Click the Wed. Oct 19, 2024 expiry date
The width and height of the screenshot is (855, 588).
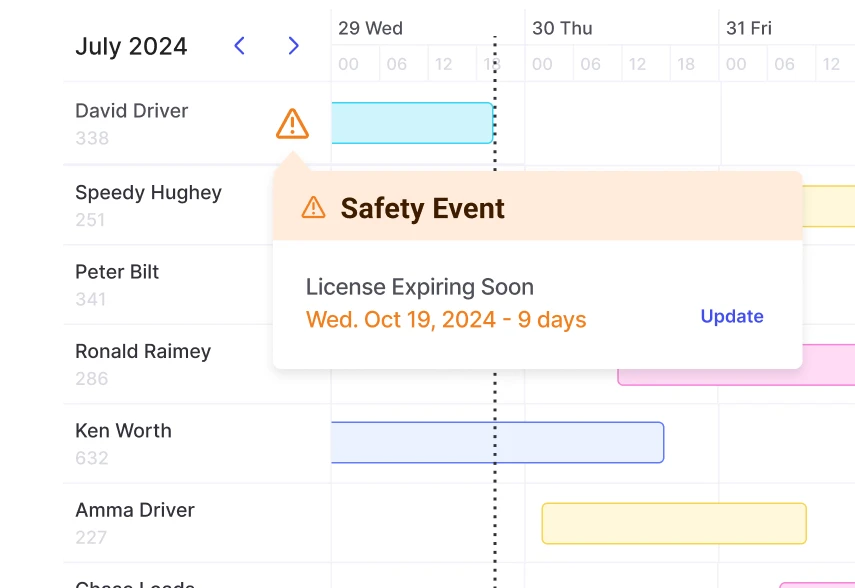(x=446, y=320)
